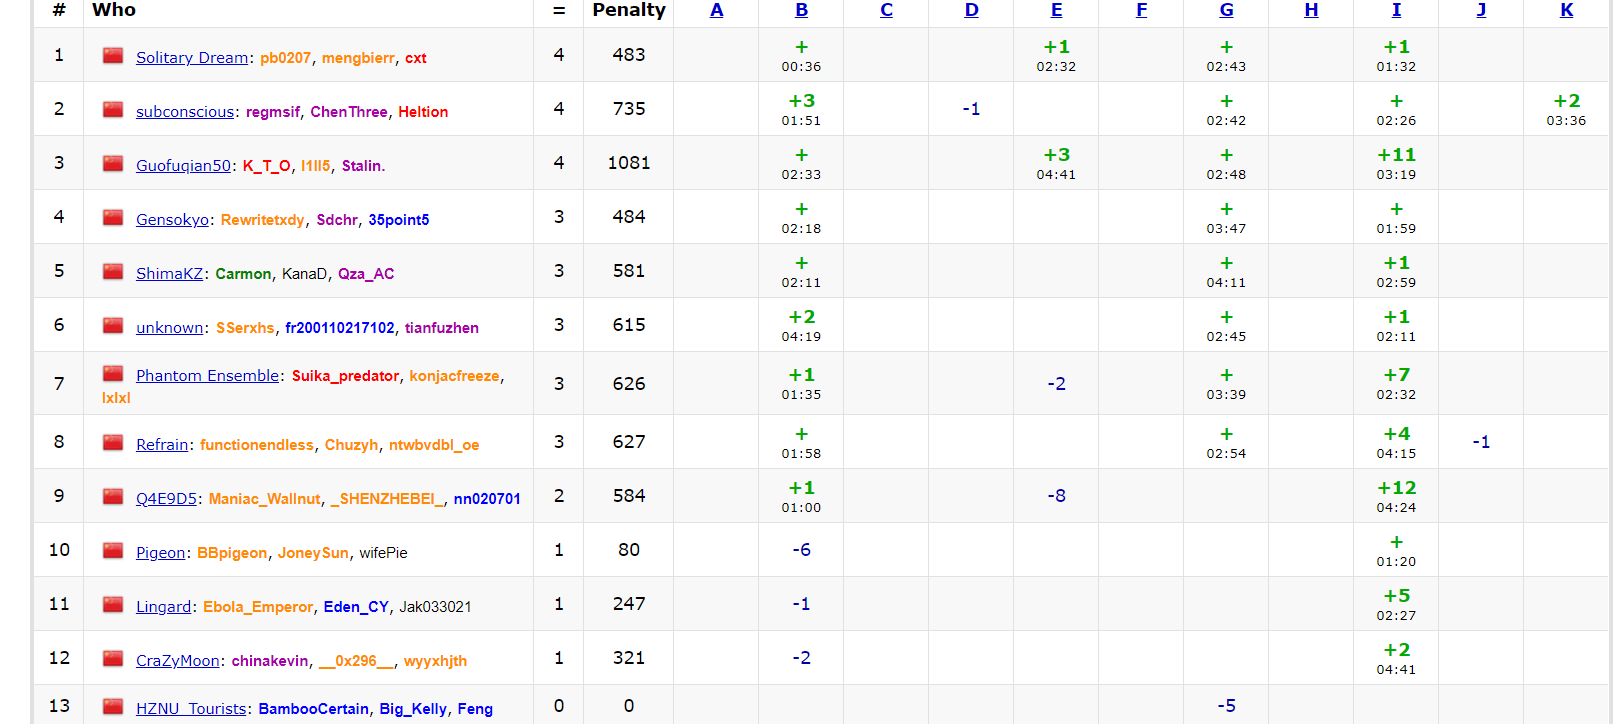This screenshot has height=724, width=1619.
Task: Click the flag icon beside CraZyMoon
Action: click(113, 659)
